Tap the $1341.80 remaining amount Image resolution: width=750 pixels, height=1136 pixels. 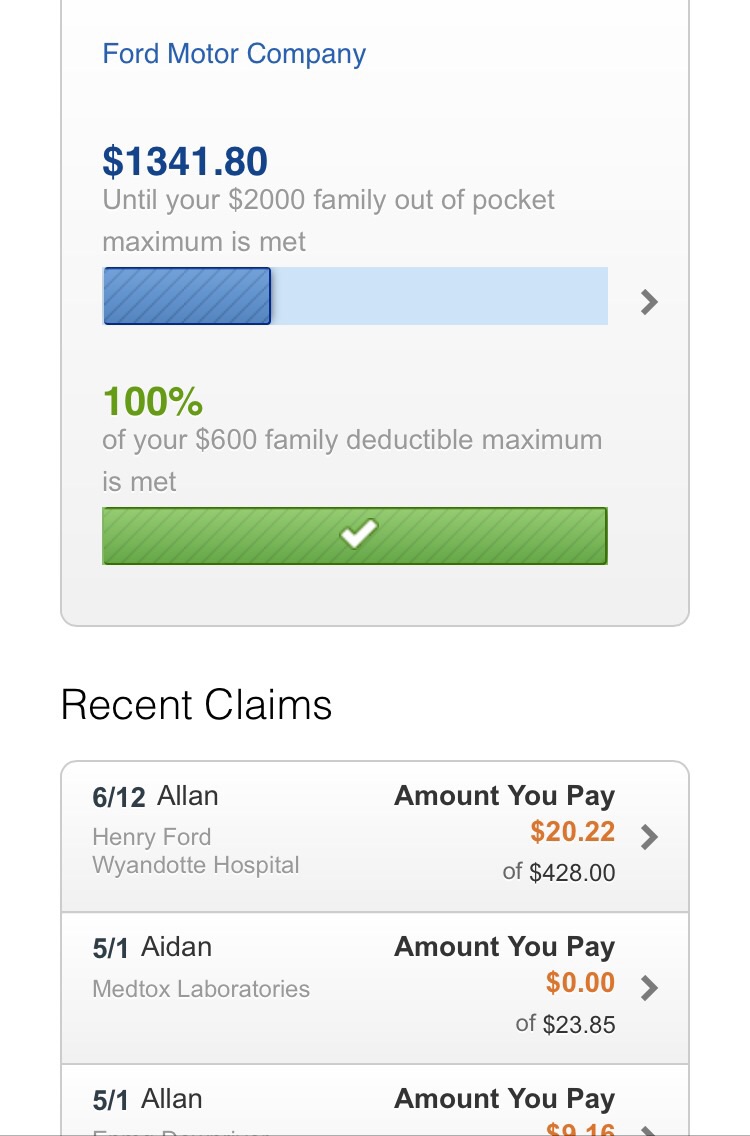pyautogui.click(x=185, y=162)
